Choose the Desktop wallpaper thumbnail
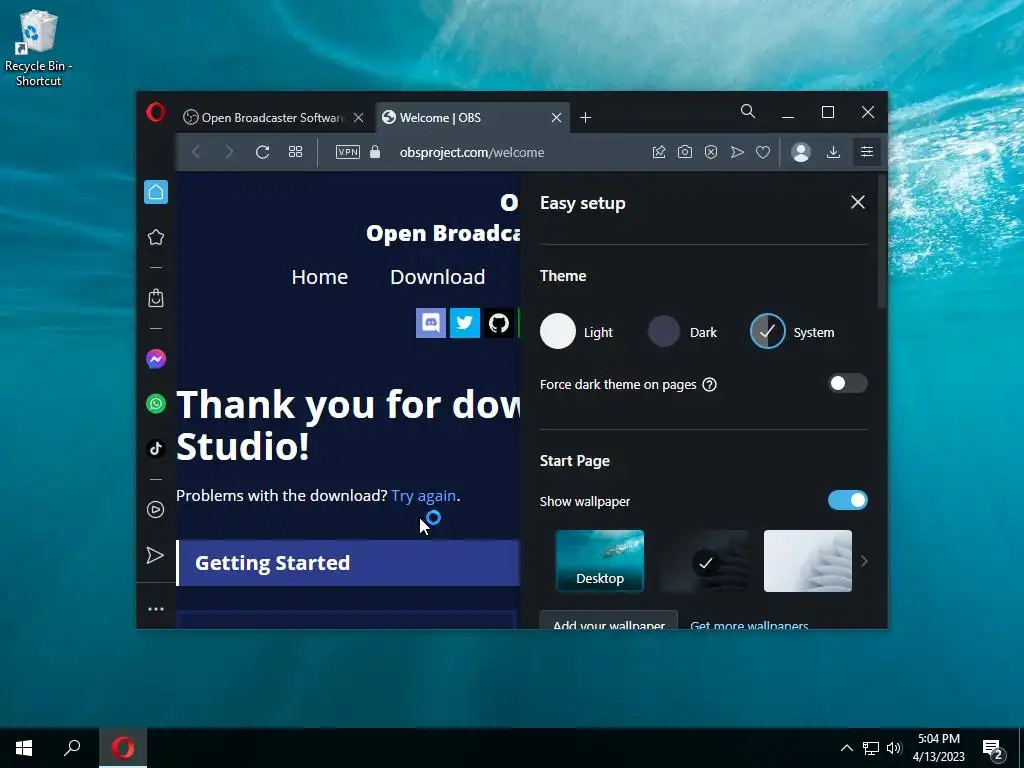Image resolution: width=1024 pixels, height=768 pixels. [600, 561]
